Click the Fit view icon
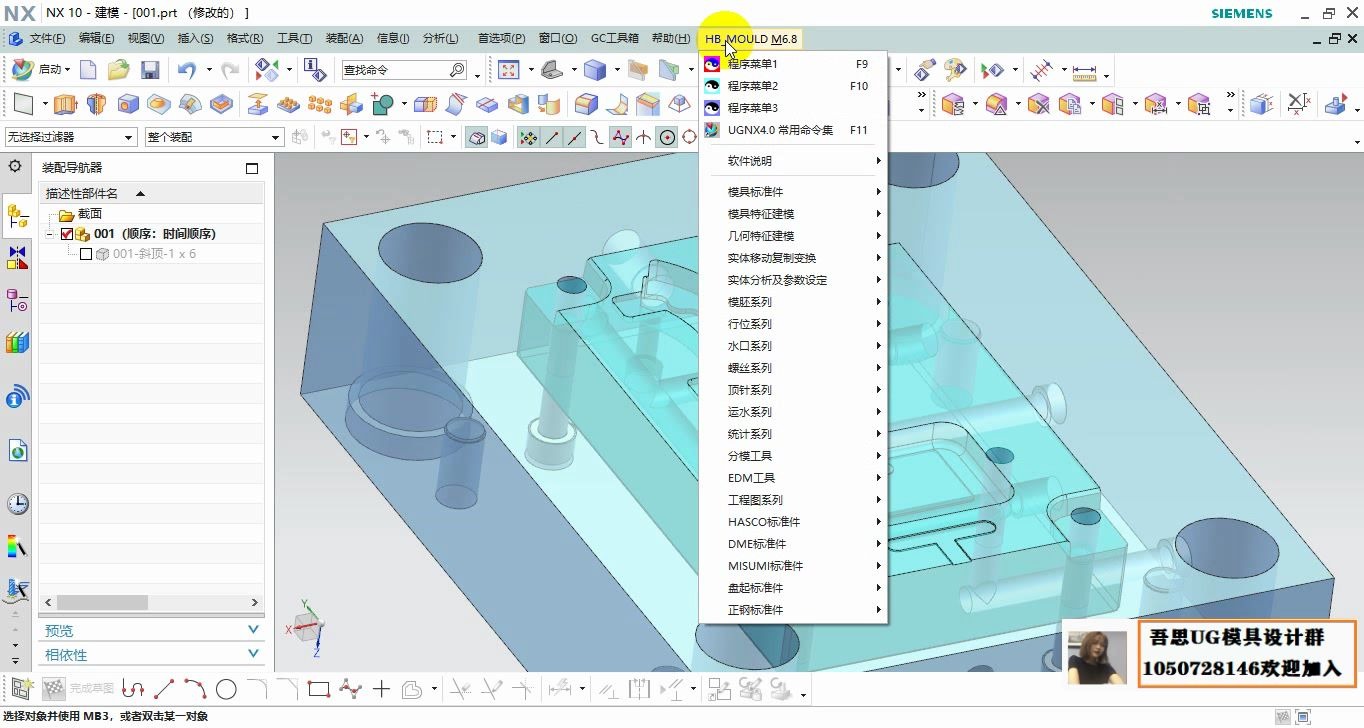Viewport: 1364px width, 728px height. click(509, 70)
